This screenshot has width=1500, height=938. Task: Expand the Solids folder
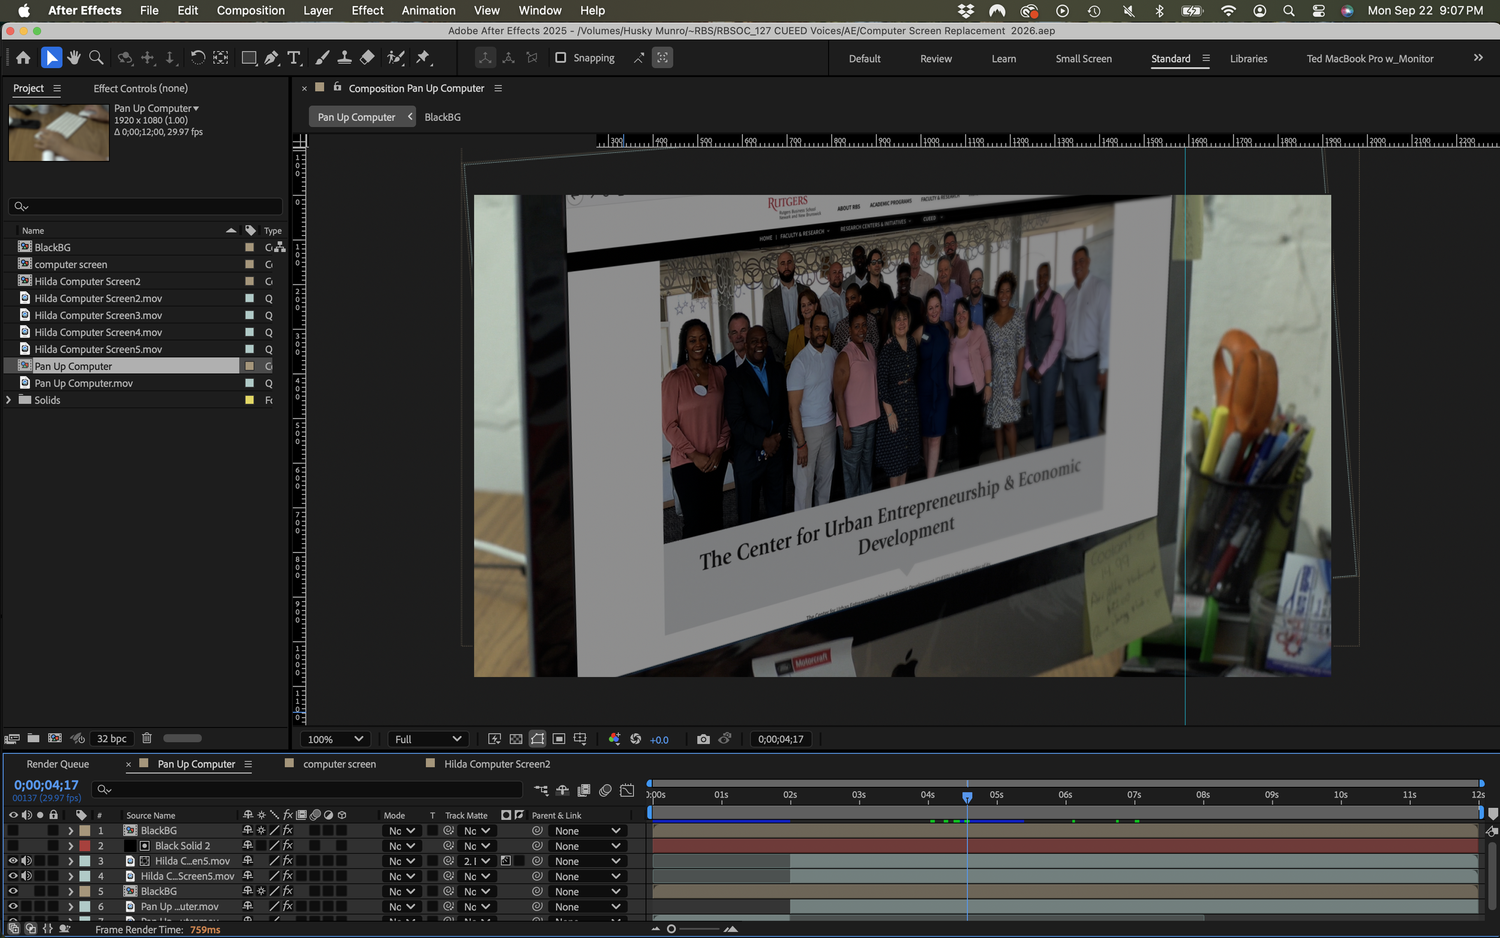pos(9,400)
